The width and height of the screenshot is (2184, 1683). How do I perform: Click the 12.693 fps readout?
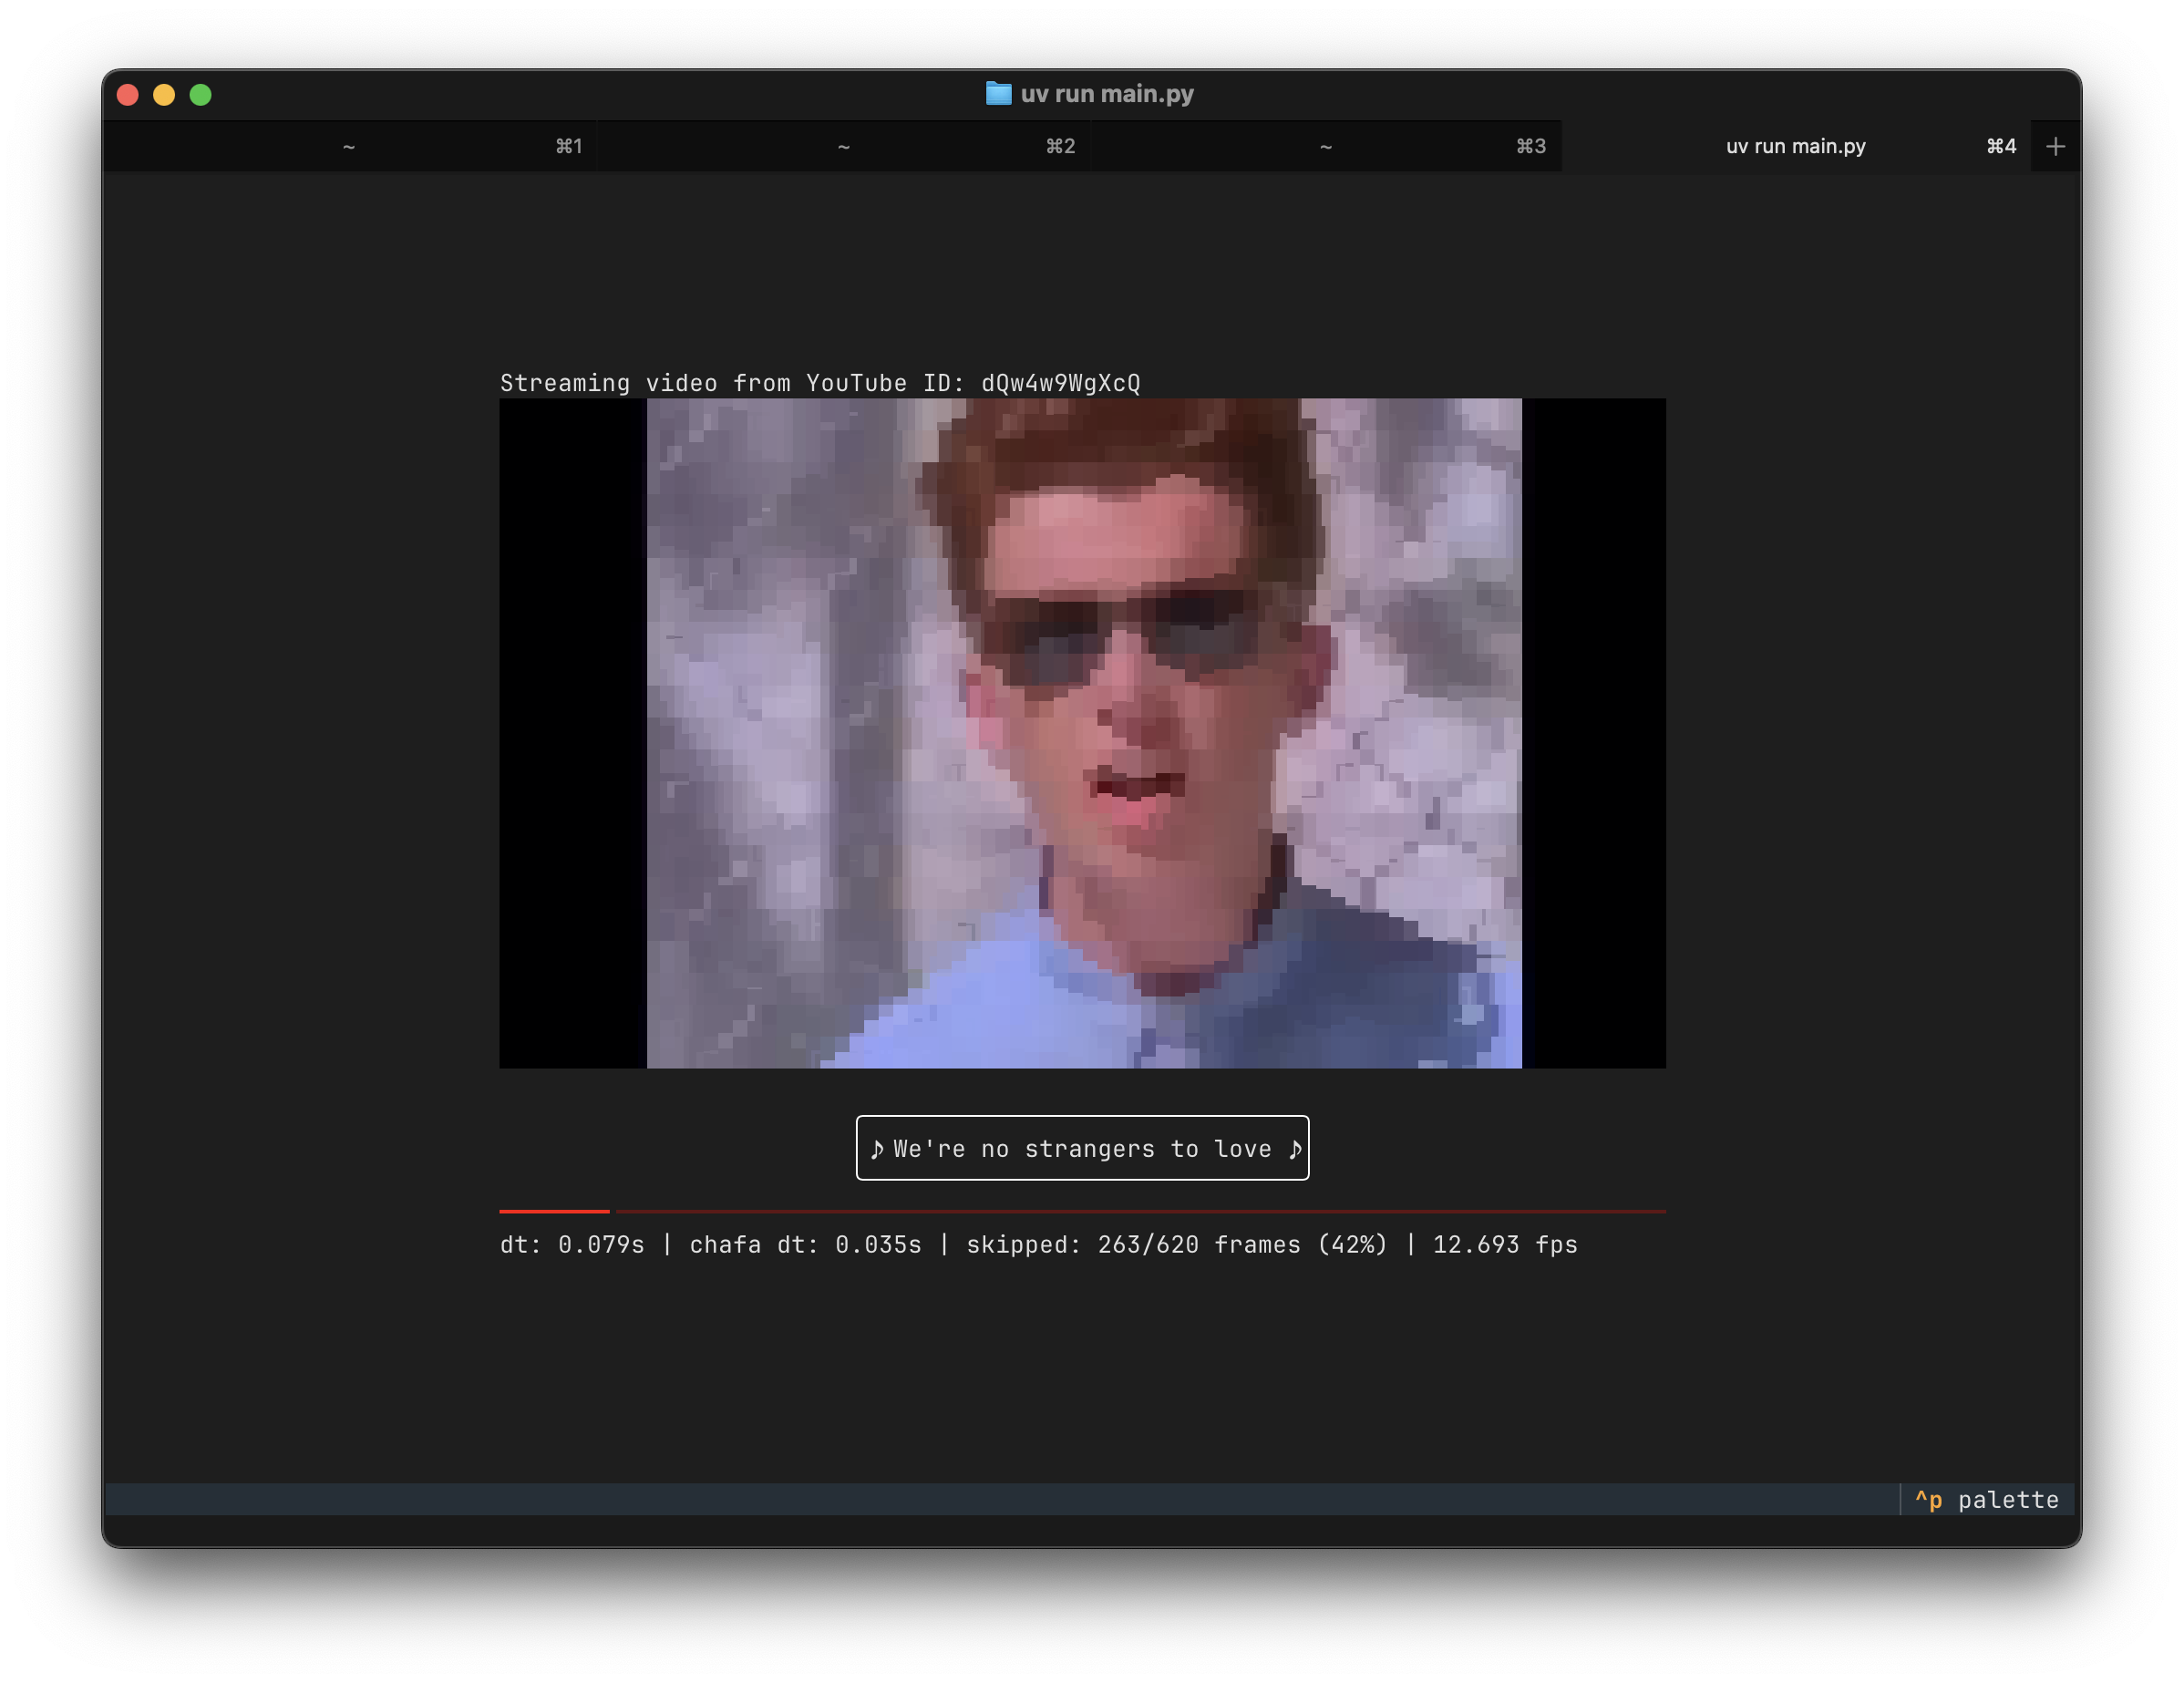(1504, 1245)
